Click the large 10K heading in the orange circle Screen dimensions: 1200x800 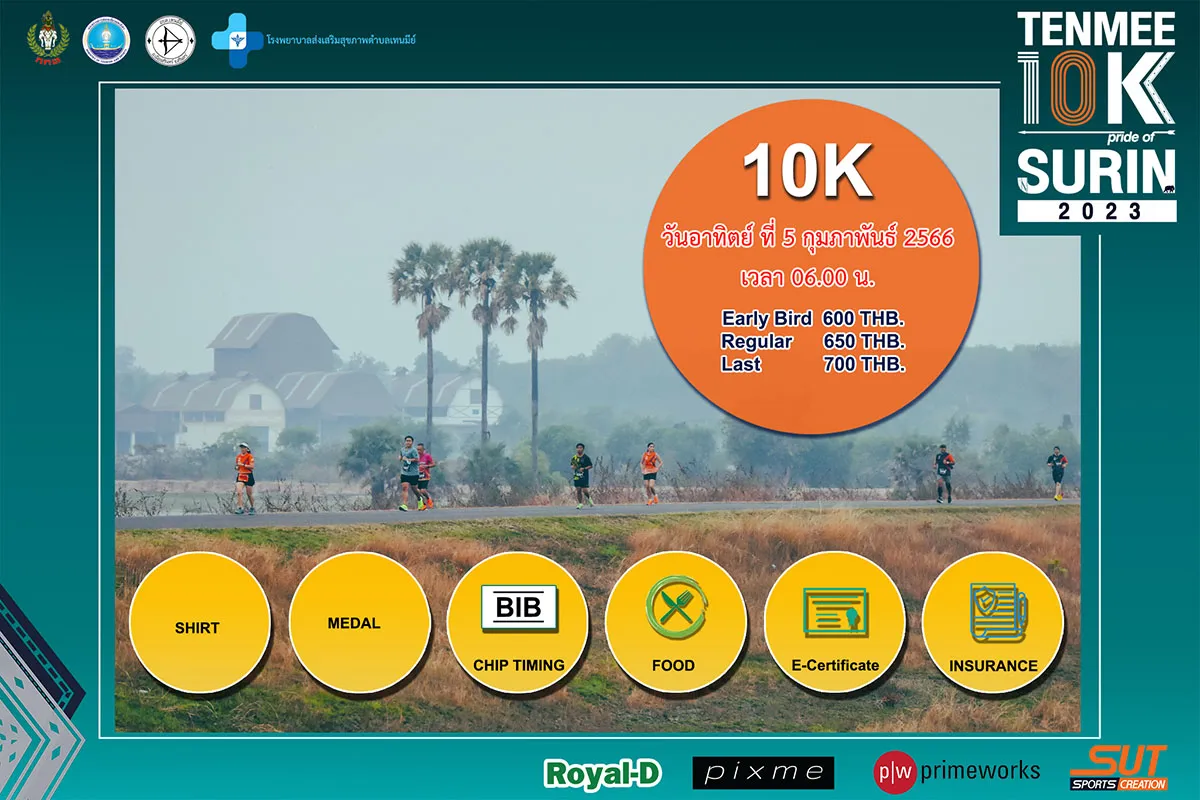coord(807,174)
